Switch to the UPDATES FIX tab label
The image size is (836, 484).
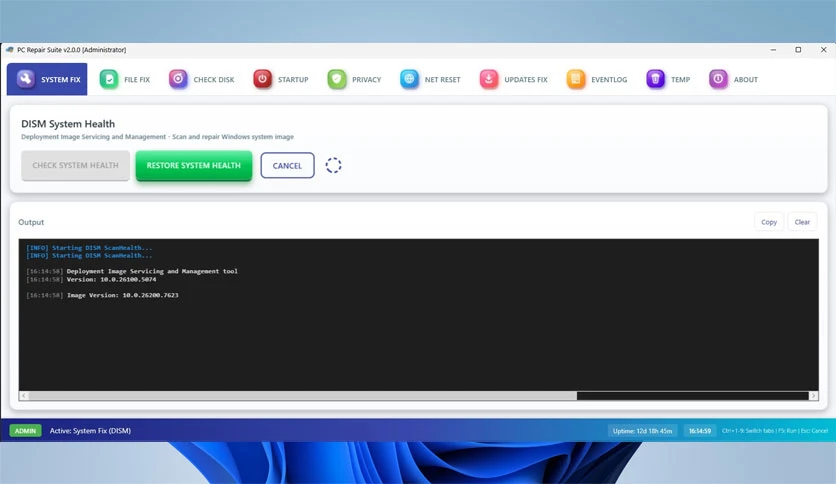pyautogui.click(x=526, y=79)
